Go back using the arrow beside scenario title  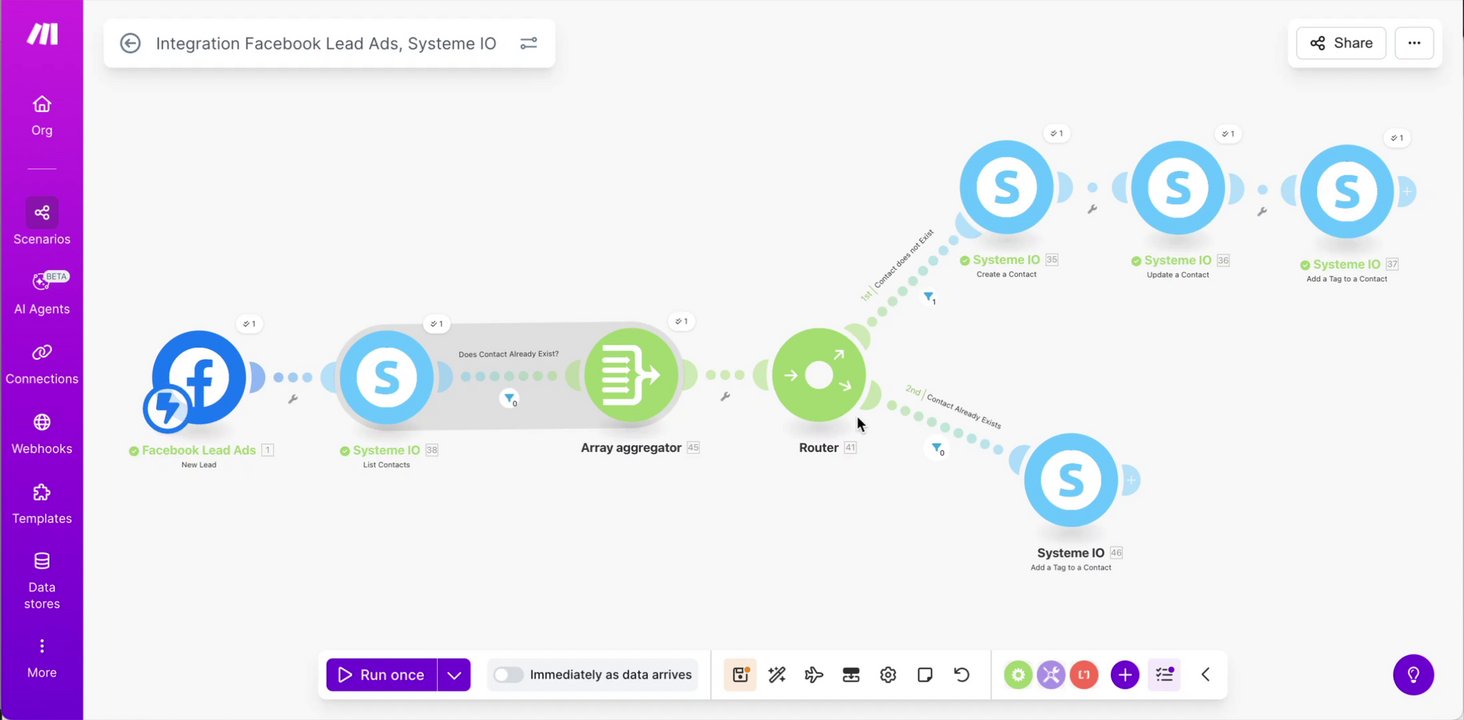point(130,43)
